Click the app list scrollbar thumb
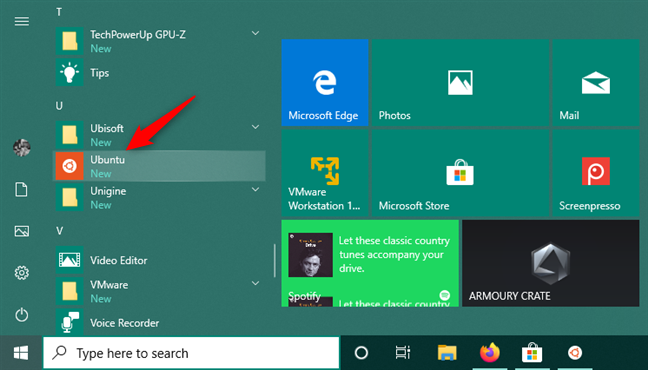The image size is (648, 370). click(x=274, y=260)
